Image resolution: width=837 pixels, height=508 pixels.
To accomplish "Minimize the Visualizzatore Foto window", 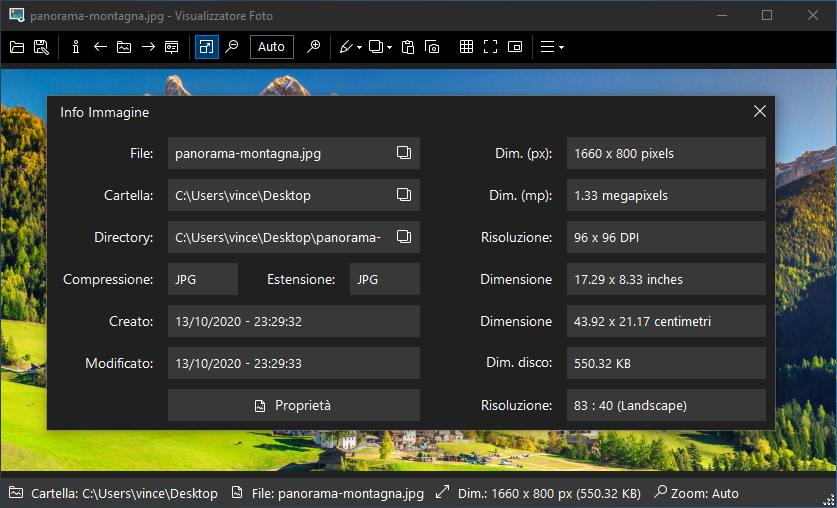I will [721, 15].
